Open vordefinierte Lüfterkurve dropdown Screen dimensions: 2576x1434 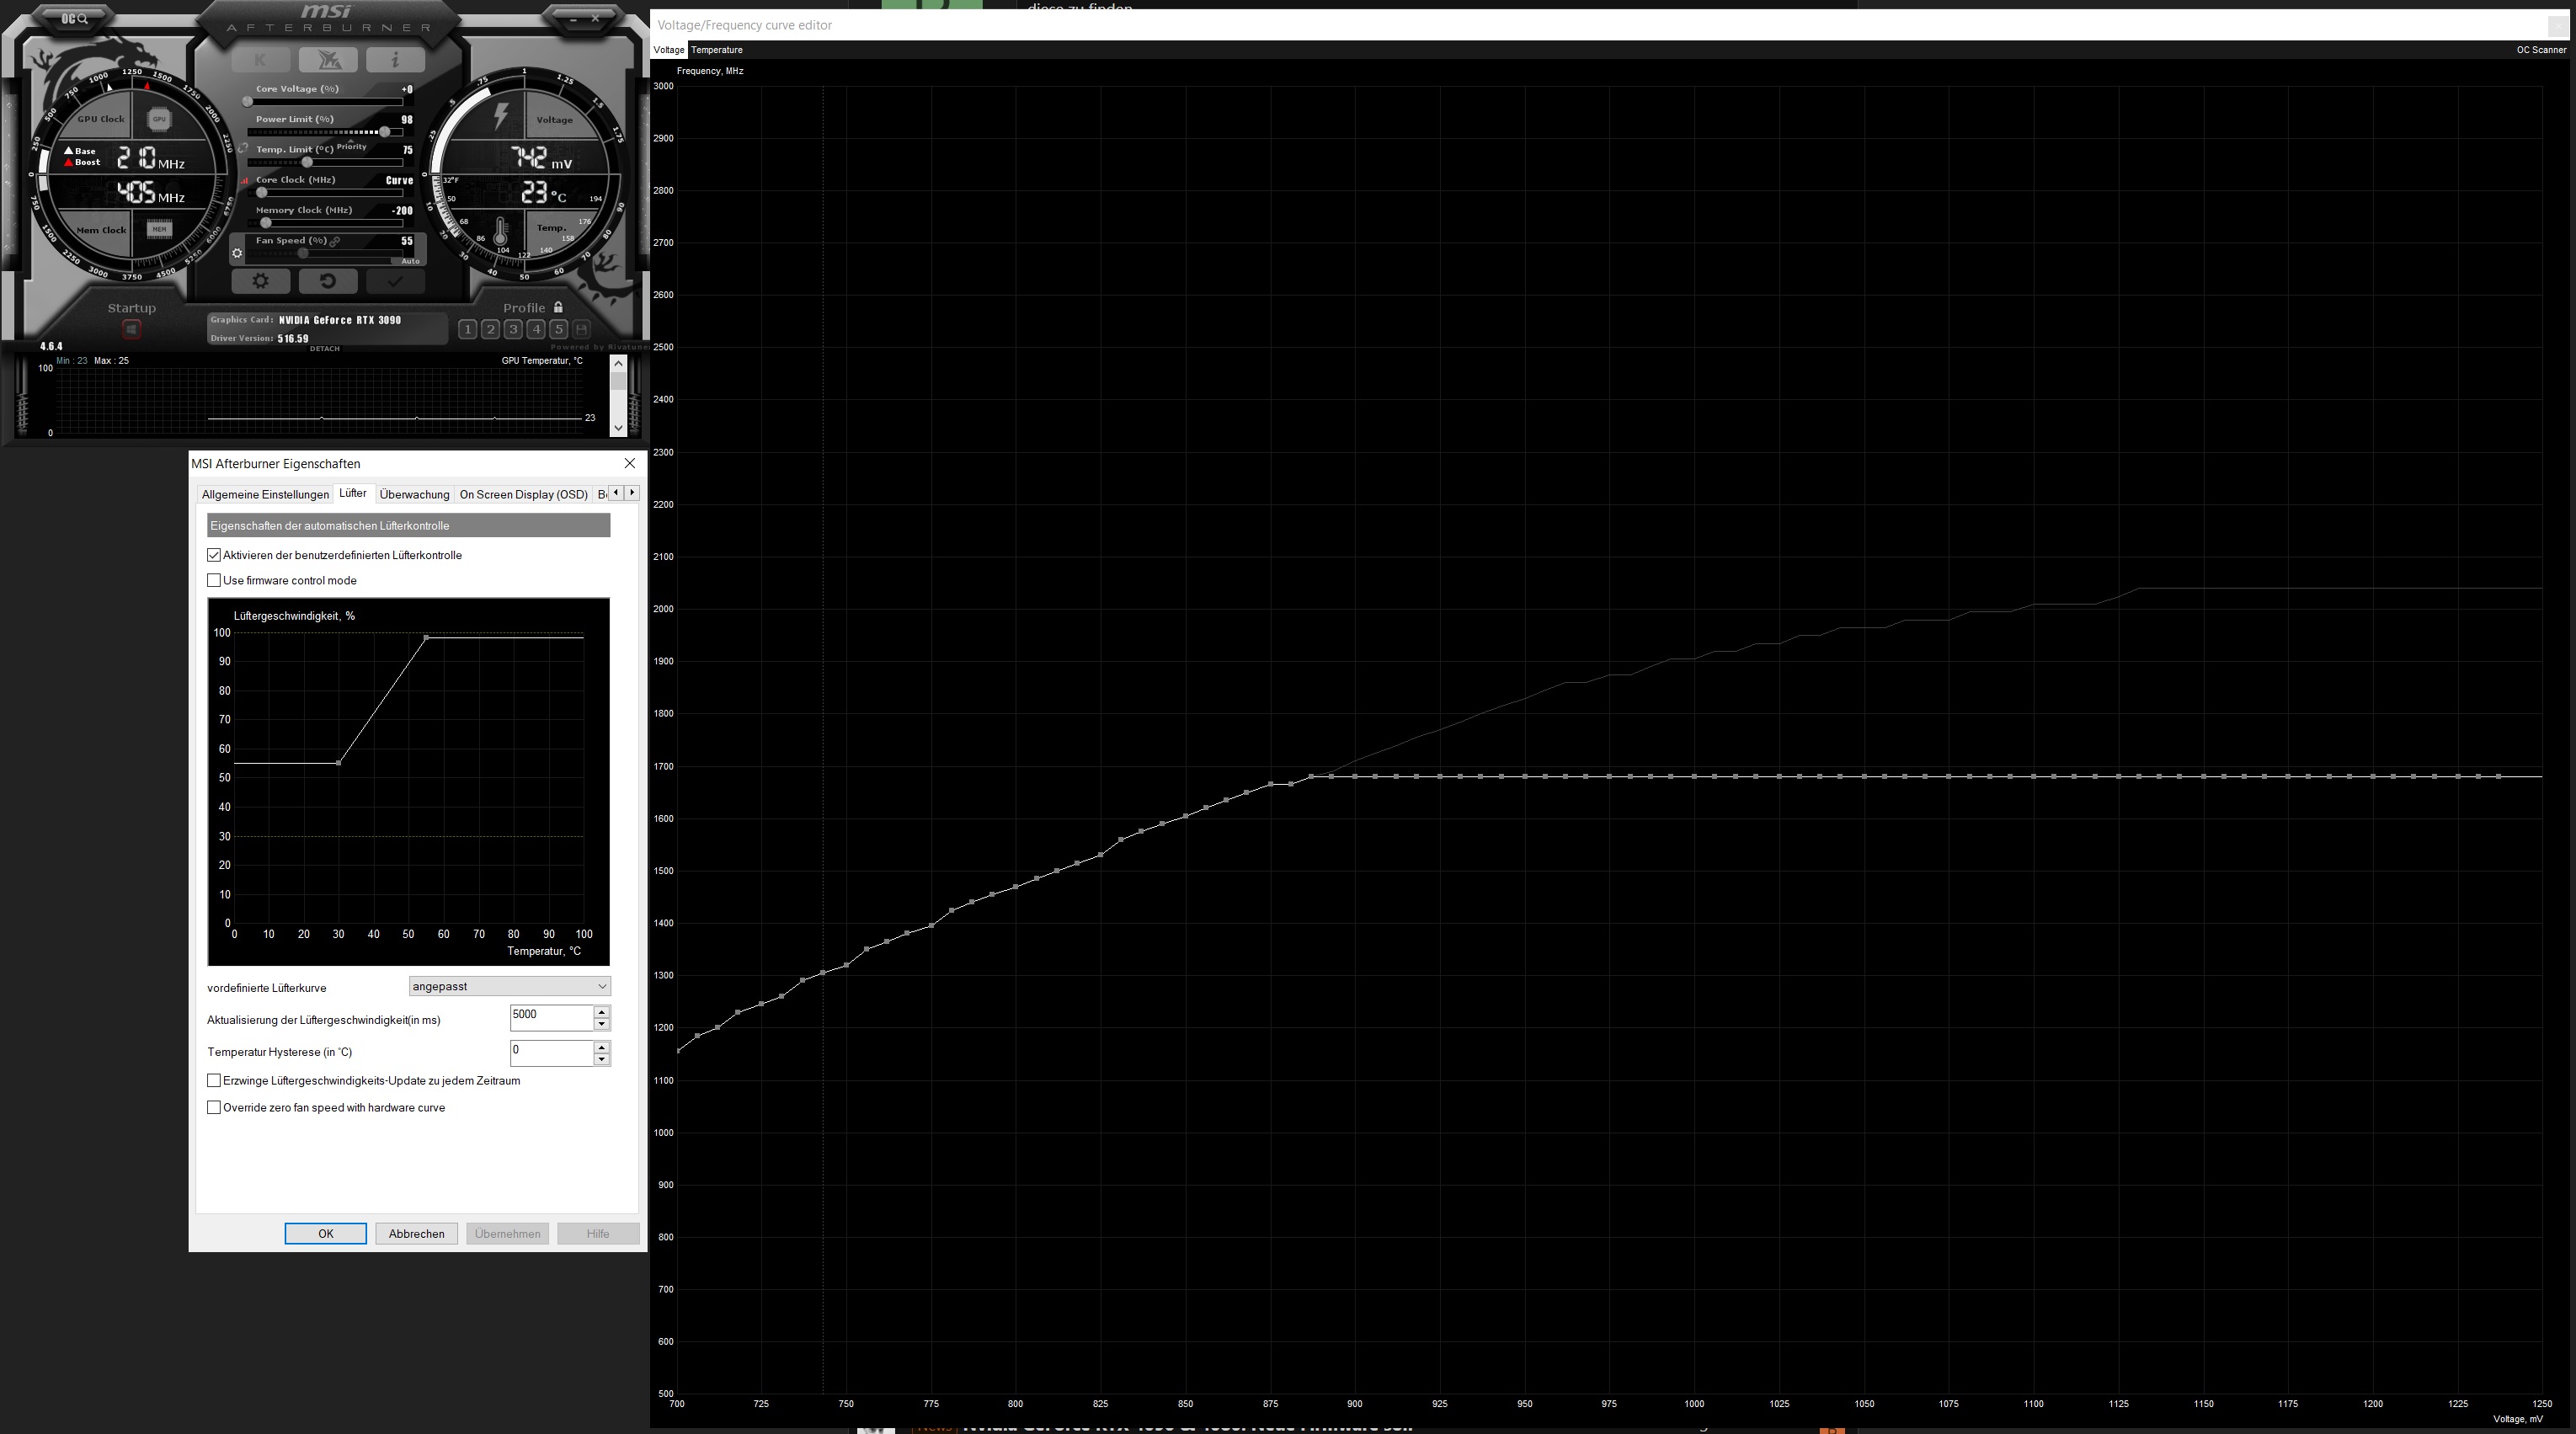(x=510, y=986)
